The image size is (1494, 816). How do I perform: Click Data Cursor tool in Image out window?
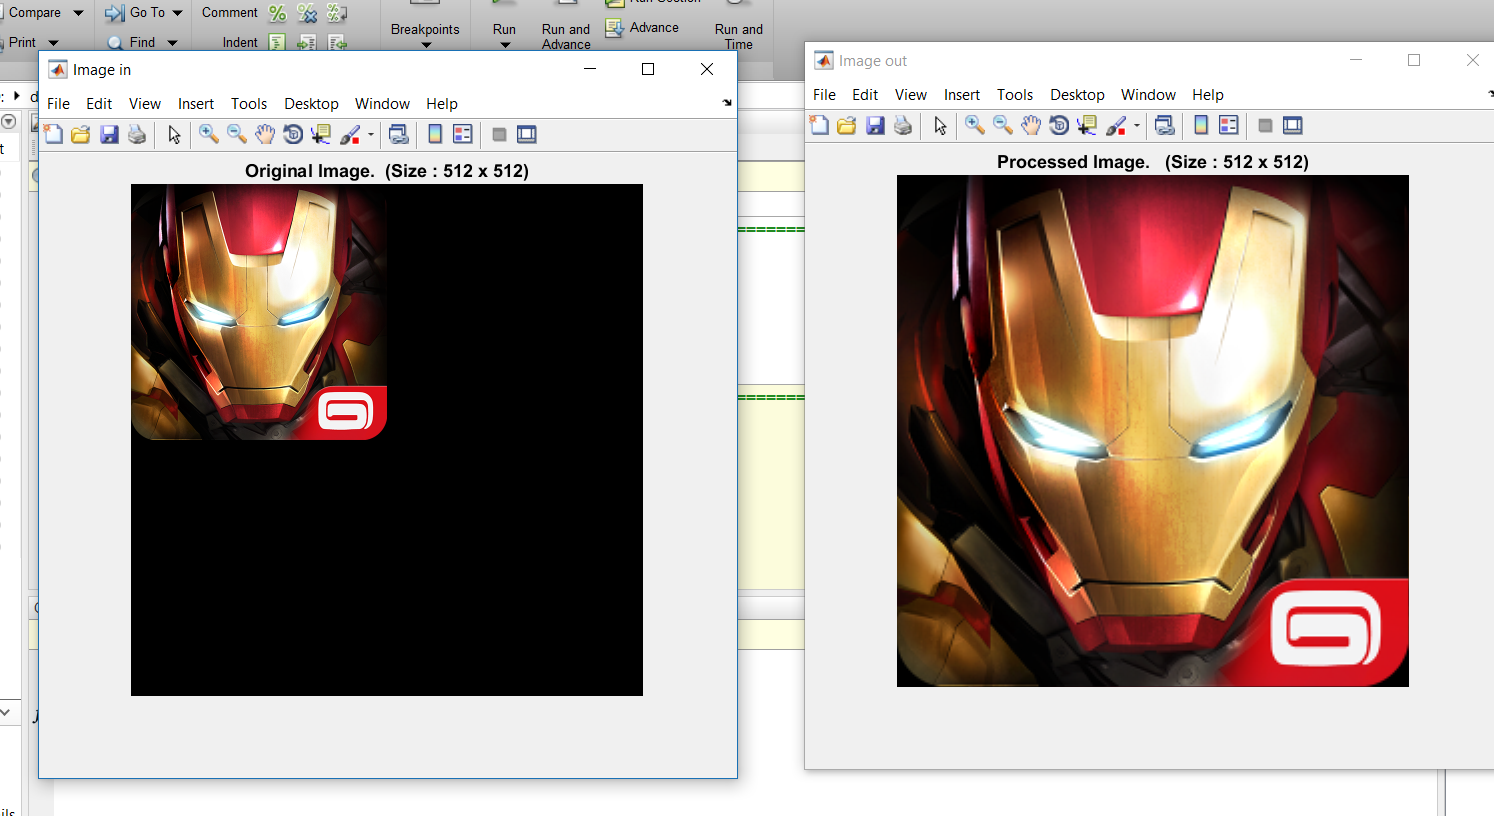pyautogui.click(x=1087, y=125)
